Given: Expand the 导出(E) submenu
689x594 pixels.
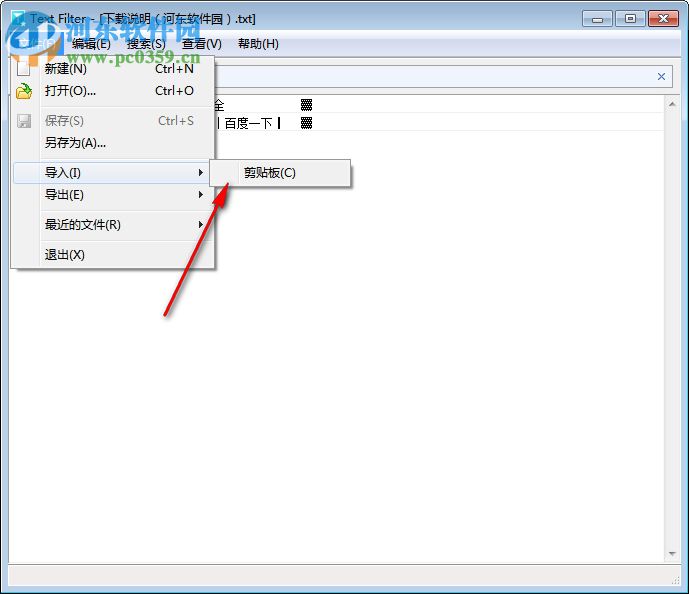Looking at the screenshot, I should pos(114,195).
